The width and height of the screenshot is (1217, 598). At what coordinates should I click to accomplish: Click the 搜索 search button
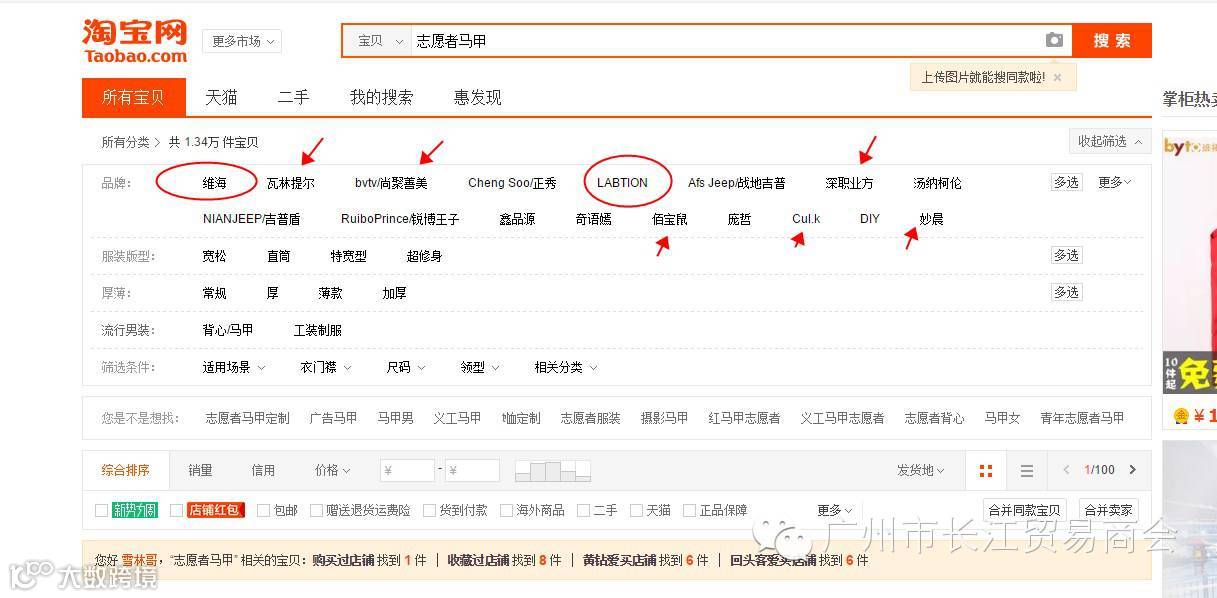[1112, 41]
